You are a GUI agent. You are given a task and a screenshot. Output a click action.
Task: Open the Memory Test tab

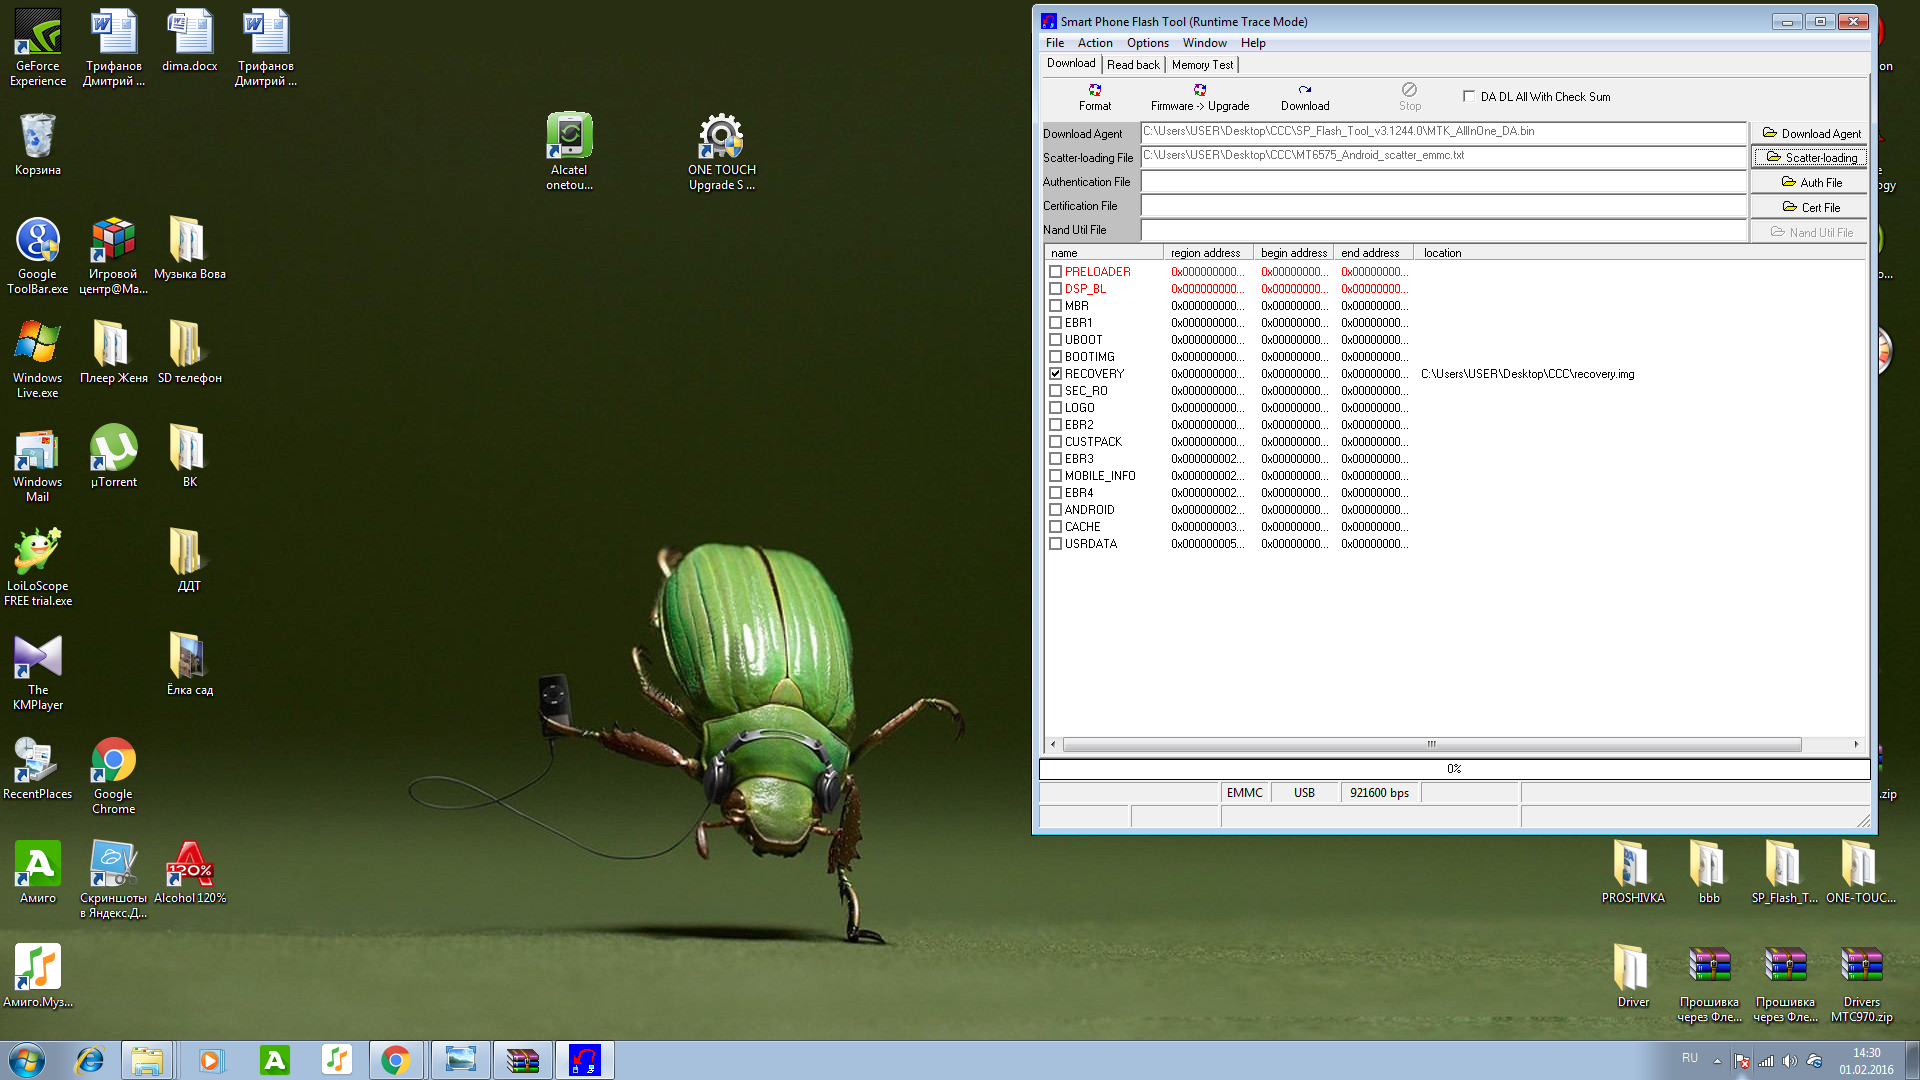(x=1202, y=65)
